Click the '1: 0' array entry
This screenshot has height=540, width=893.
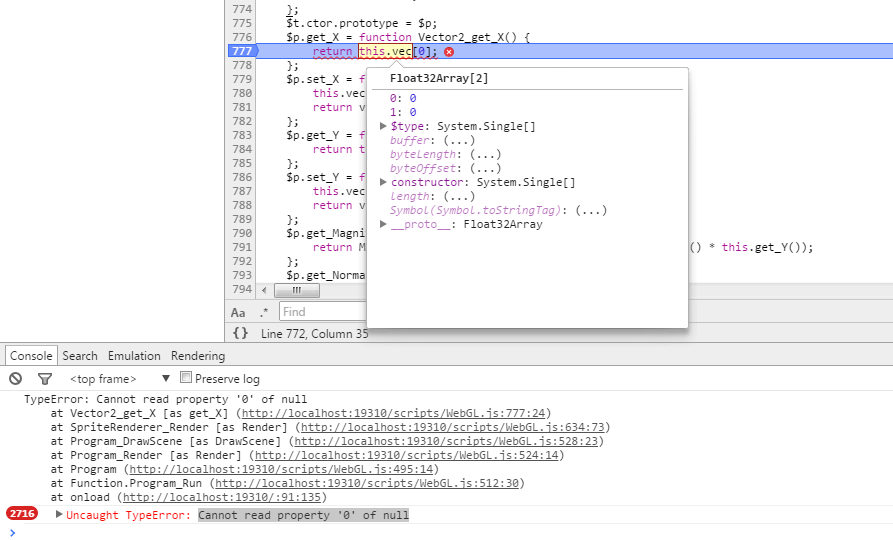[403, 112]
